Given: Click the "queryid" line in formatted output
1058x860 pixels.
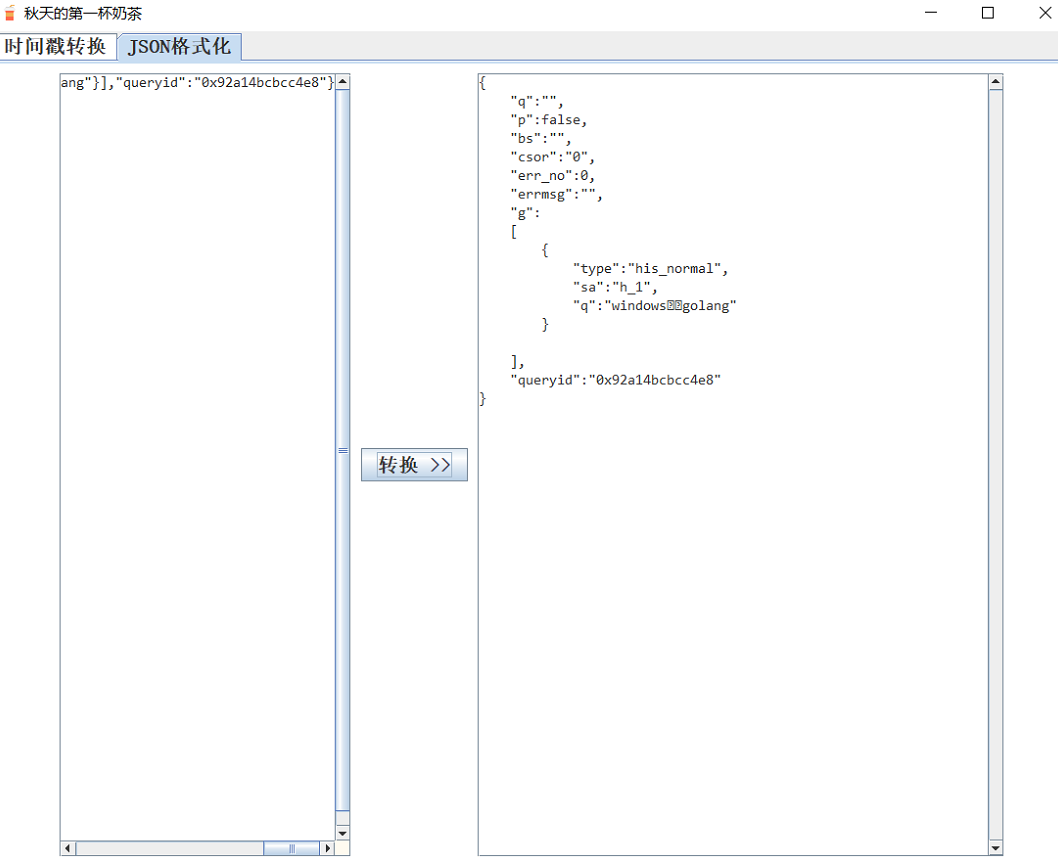Looking at the screenshot, I should (x=615, y=380).
